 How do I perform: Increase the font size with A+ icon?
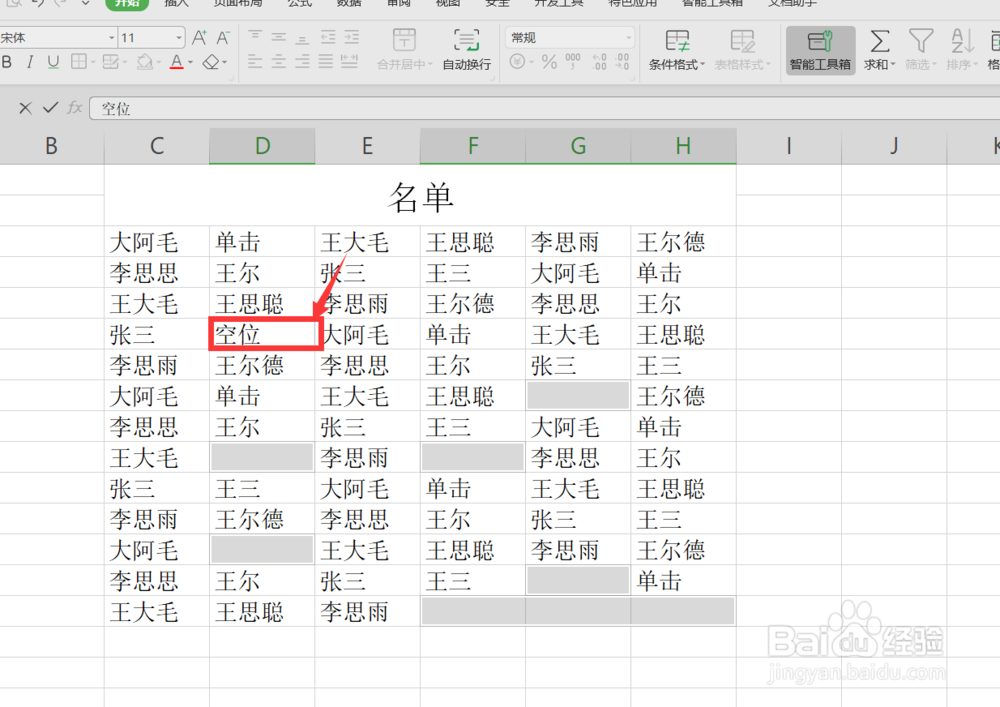tap(199, 38)
